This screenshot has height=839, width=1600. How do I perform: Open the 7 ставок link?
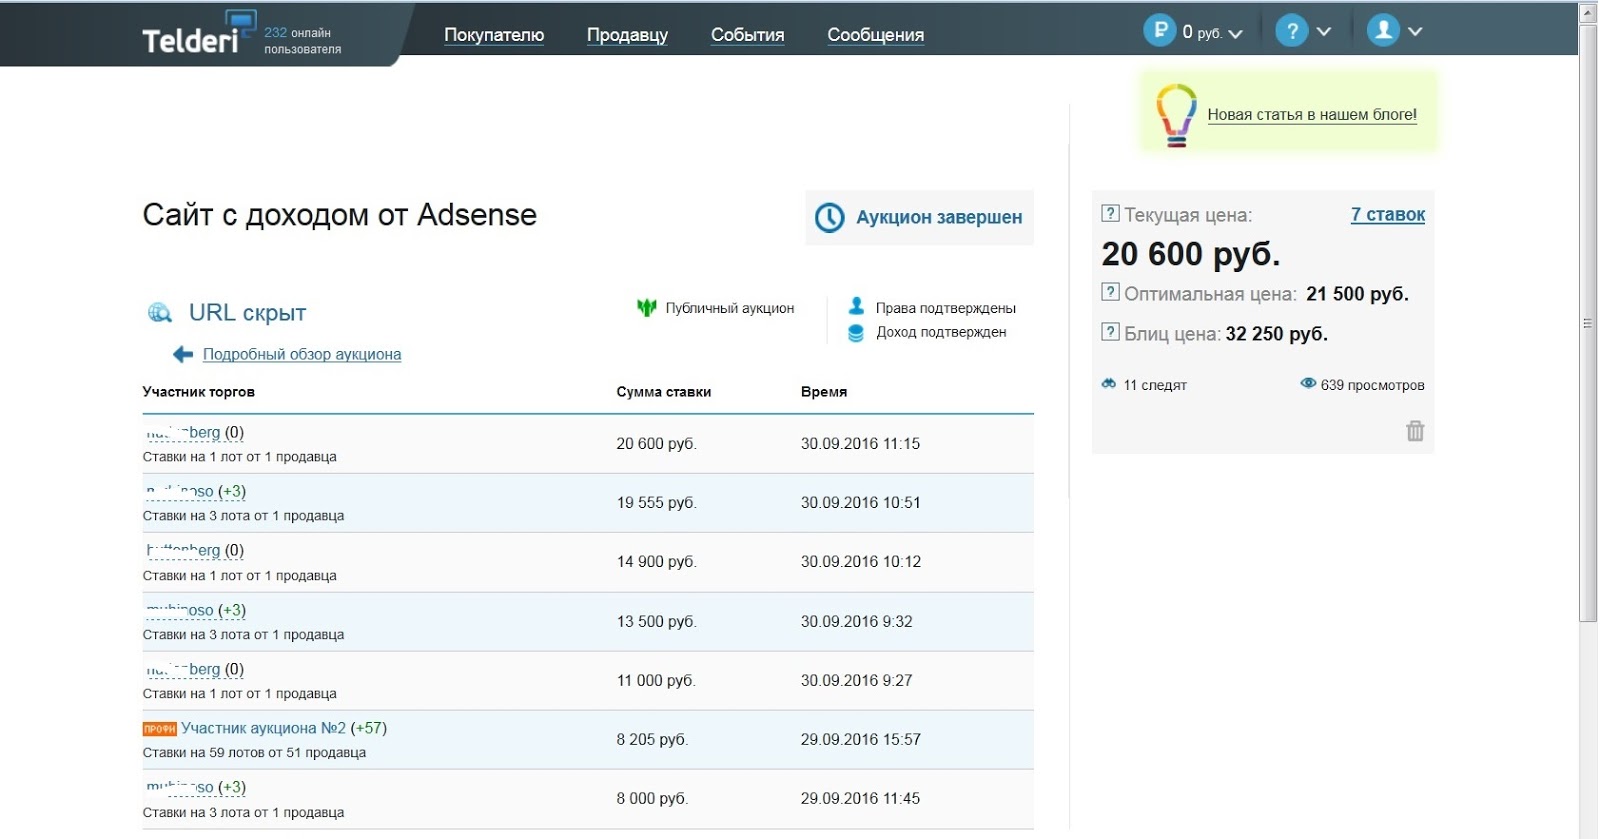[1388, 214]
